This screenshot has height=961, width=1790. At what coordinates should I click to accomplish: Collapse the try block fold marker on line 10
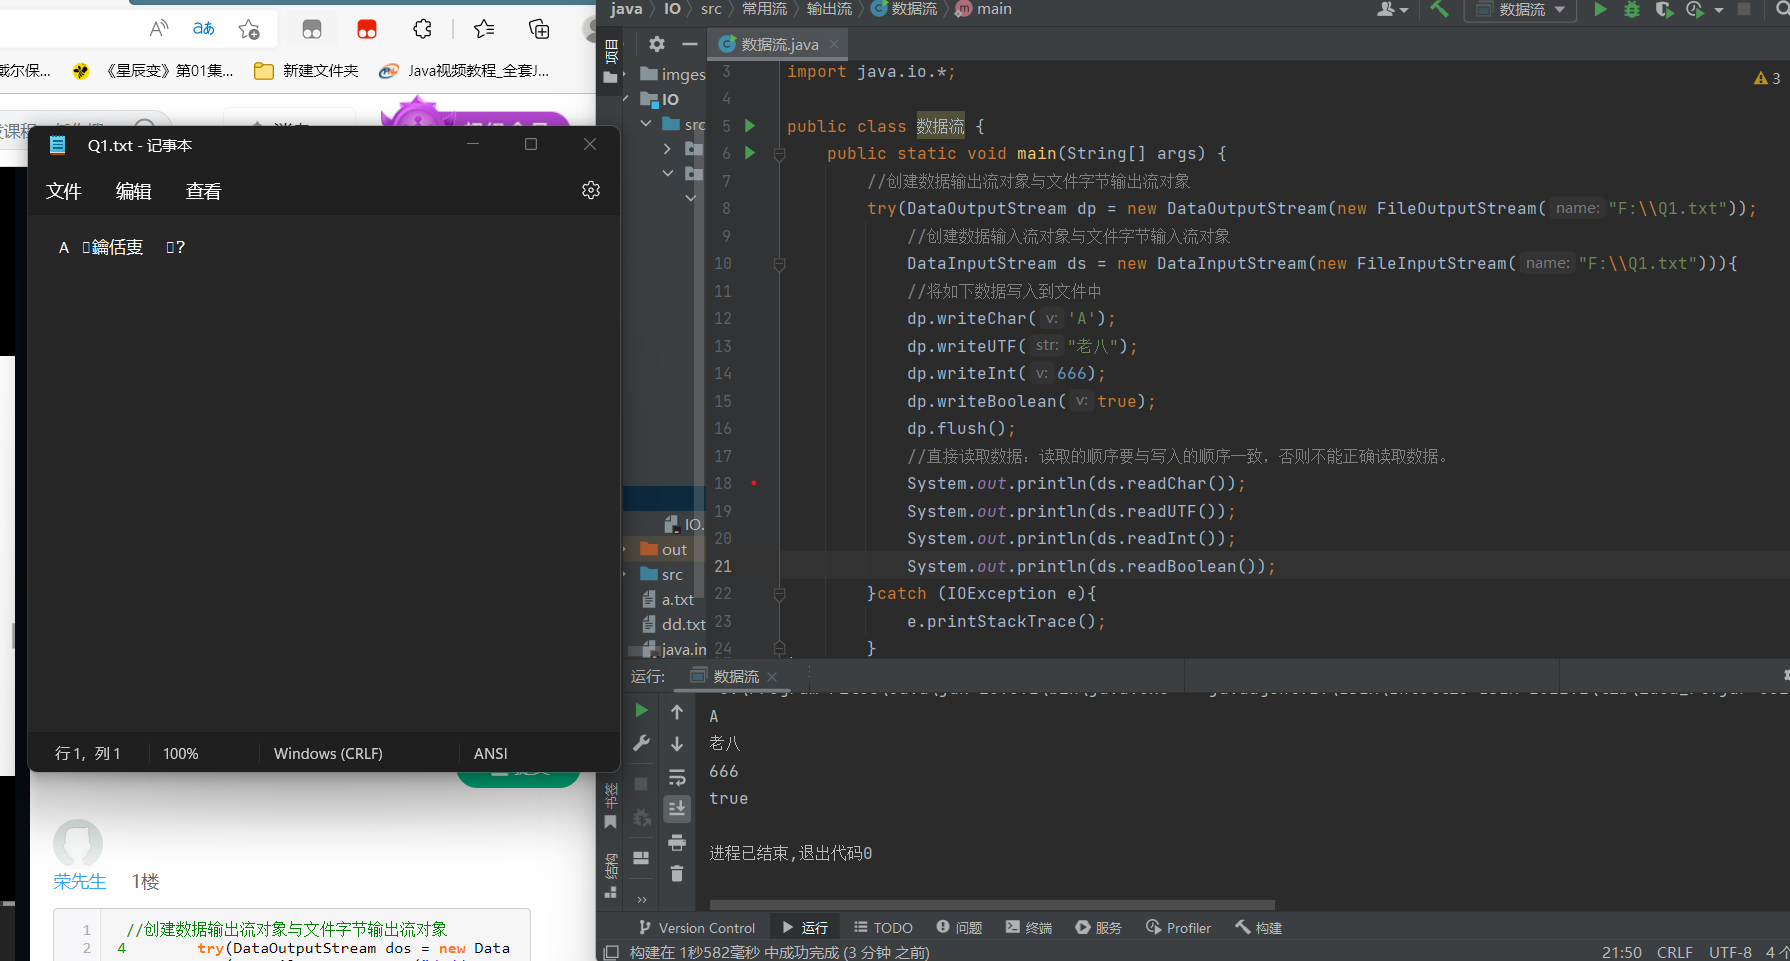coord(780,264)
